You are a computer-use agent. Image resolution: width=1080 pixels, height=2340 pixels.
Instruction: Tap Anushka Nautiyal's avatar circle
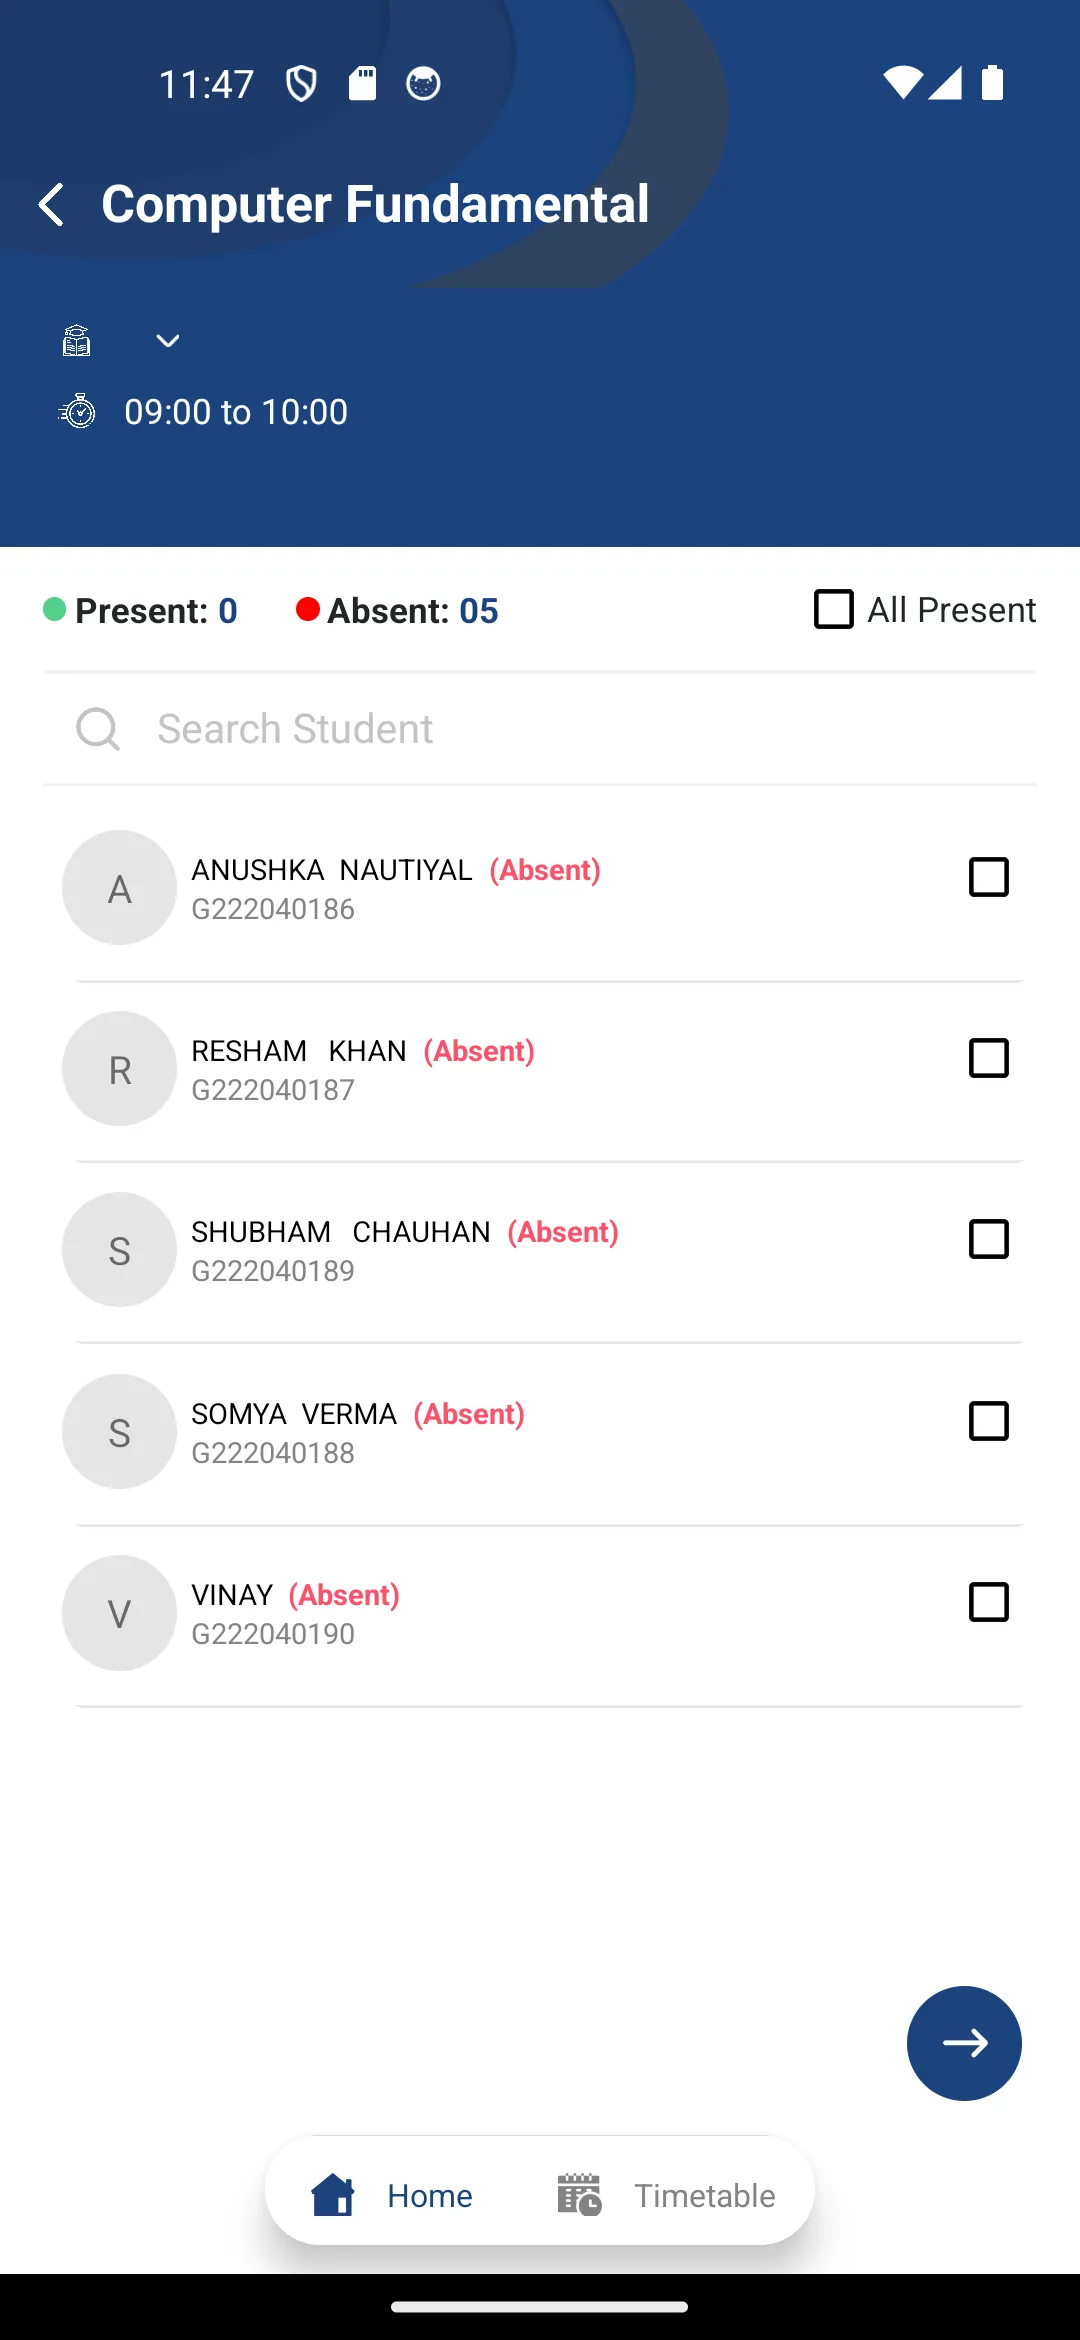coord(120,888)
